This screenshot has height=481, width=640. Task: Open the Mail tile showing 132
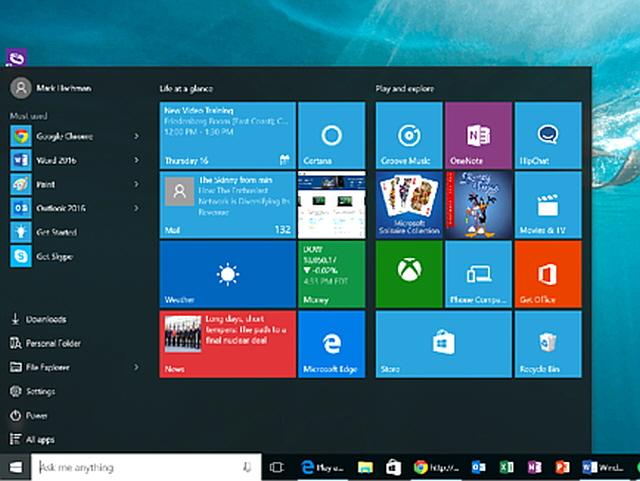coord(227,205)
